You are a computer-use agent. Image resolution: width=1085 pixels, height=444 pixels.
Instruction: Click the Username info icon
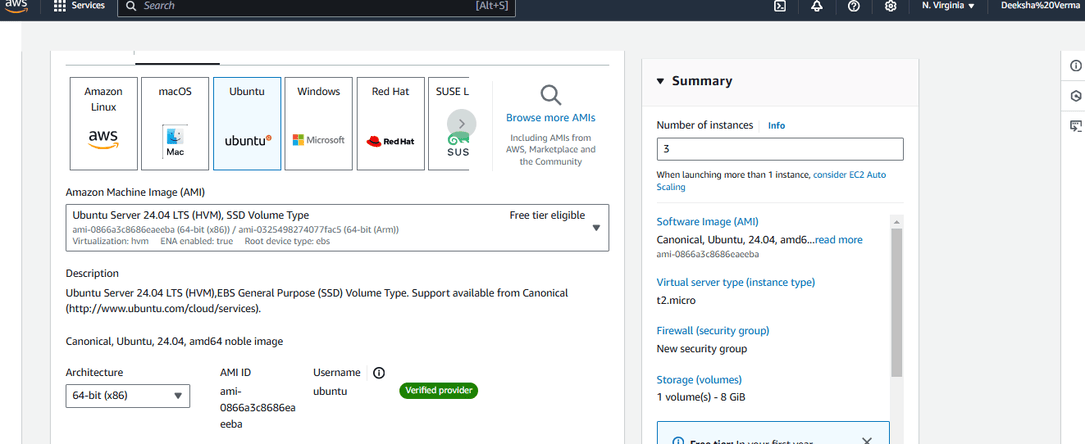(x=379, y=373)
